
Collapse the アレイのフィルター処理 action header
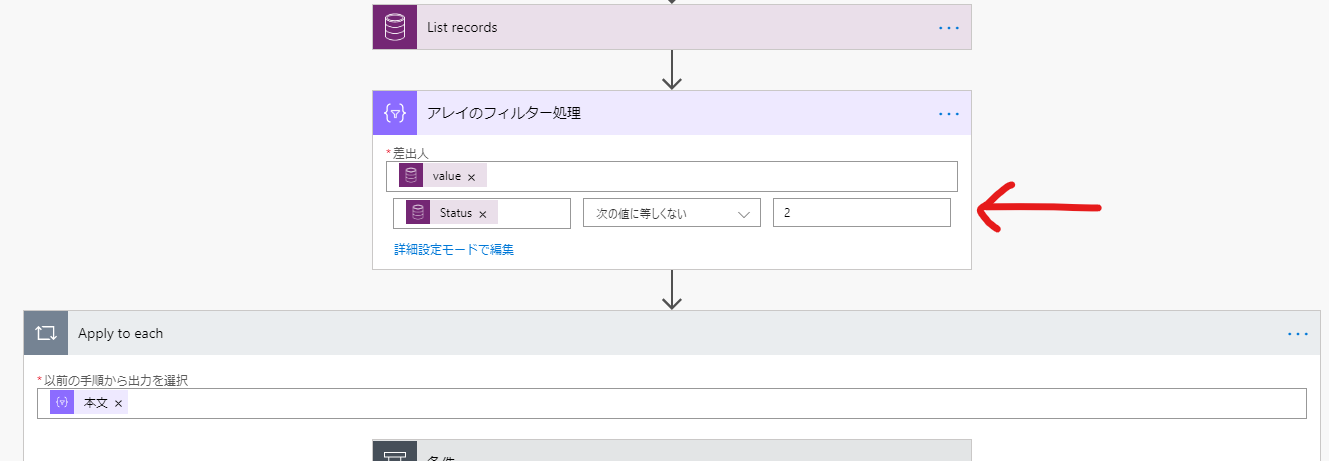coord(672,113)
